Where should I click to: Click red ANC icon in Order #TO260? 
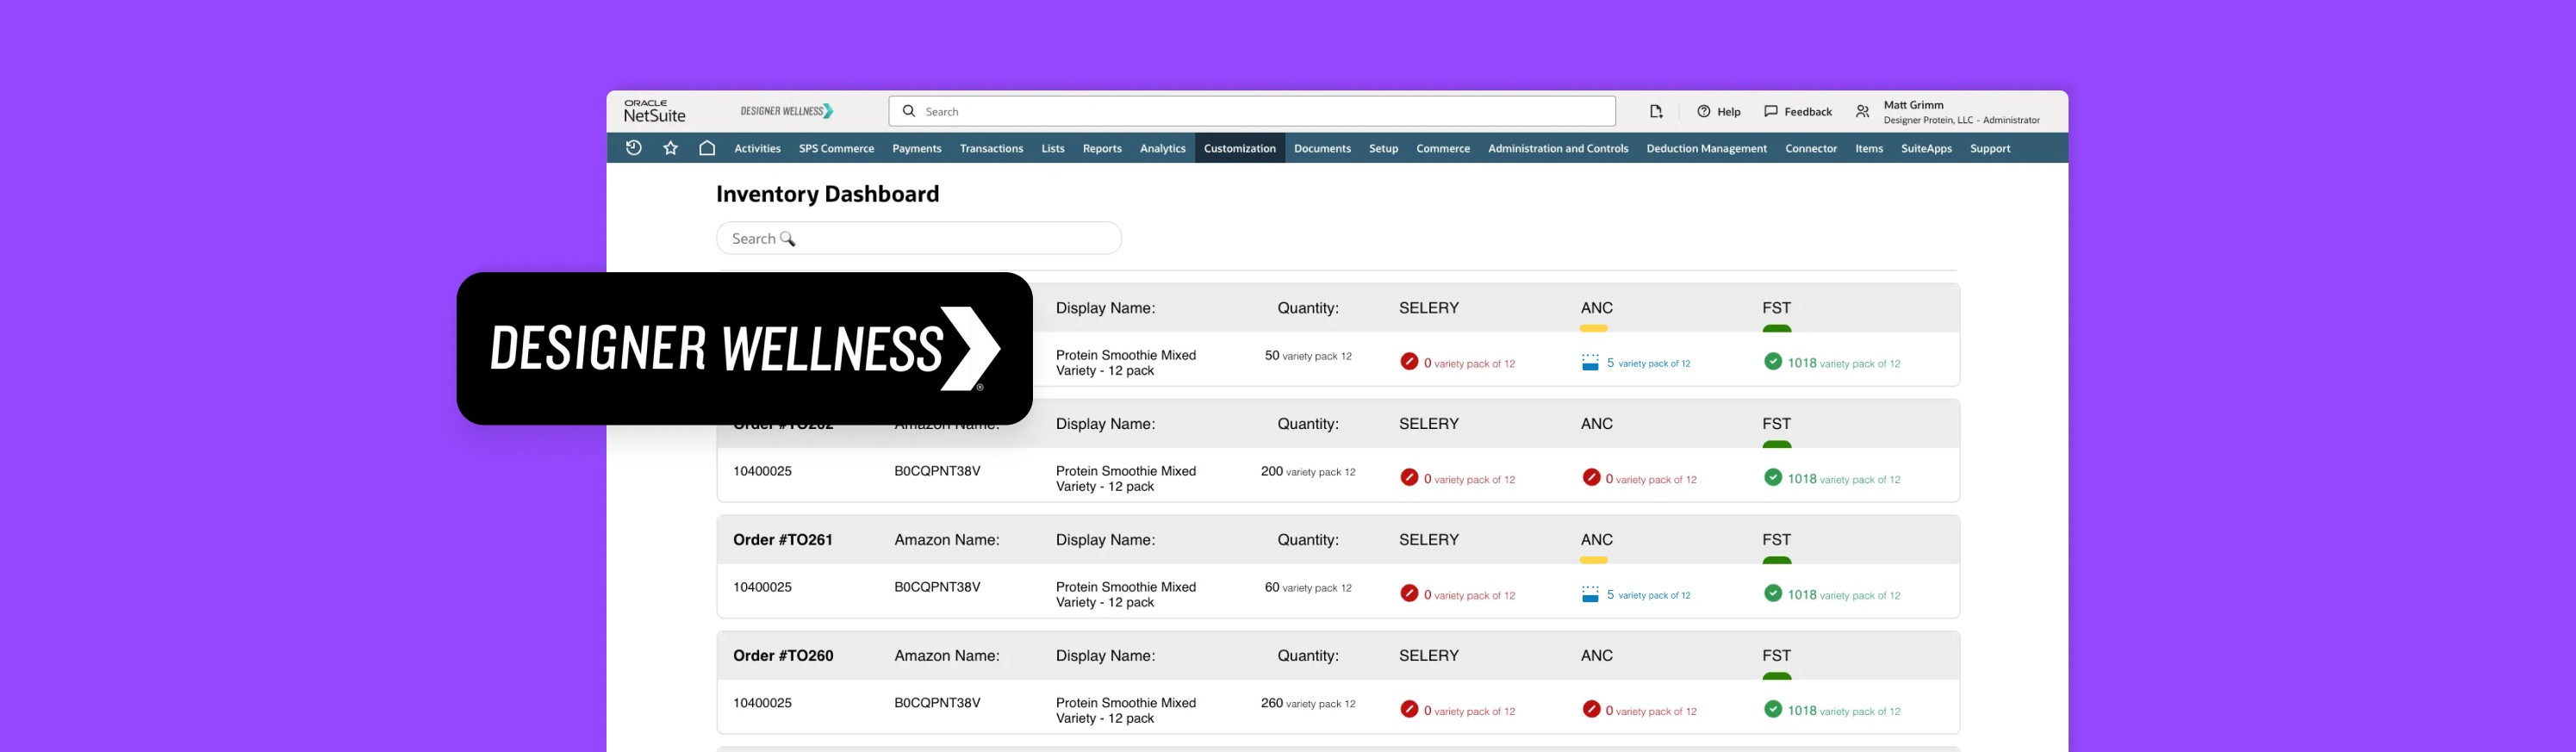[1591, 709]
